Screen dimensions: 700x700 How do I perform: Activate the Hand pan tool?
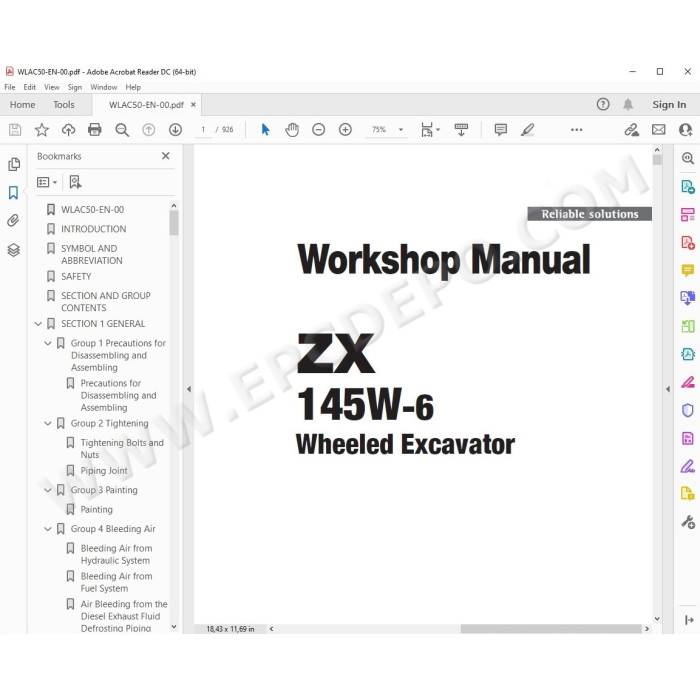(292, 129)
